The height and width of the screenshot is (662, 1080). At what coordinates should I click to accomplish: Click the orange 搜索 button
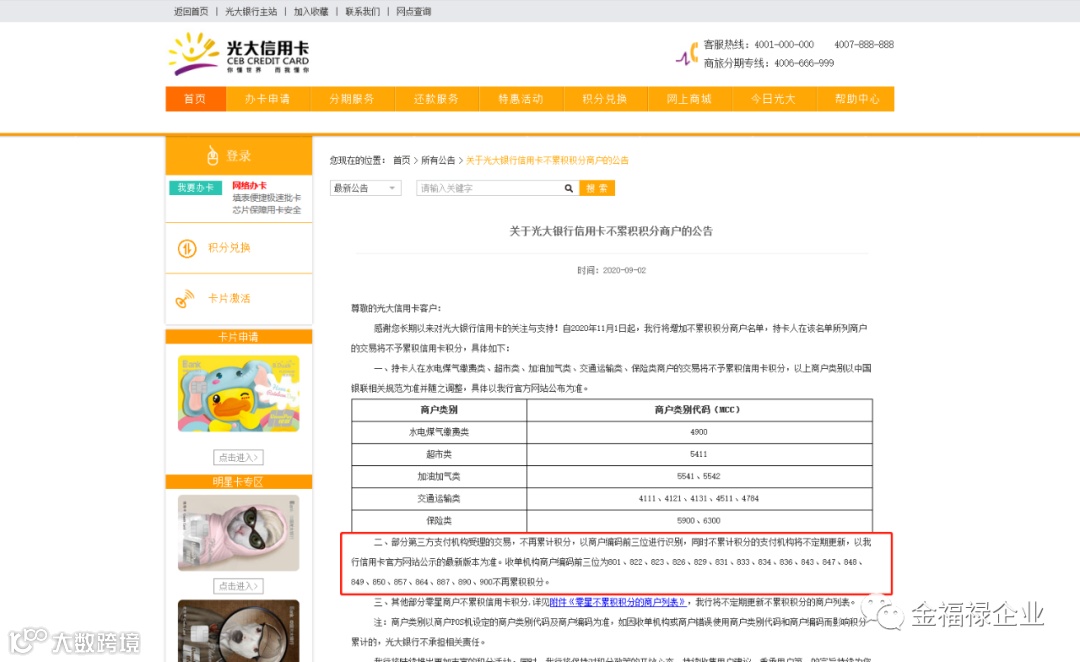[x=597, y=188]
